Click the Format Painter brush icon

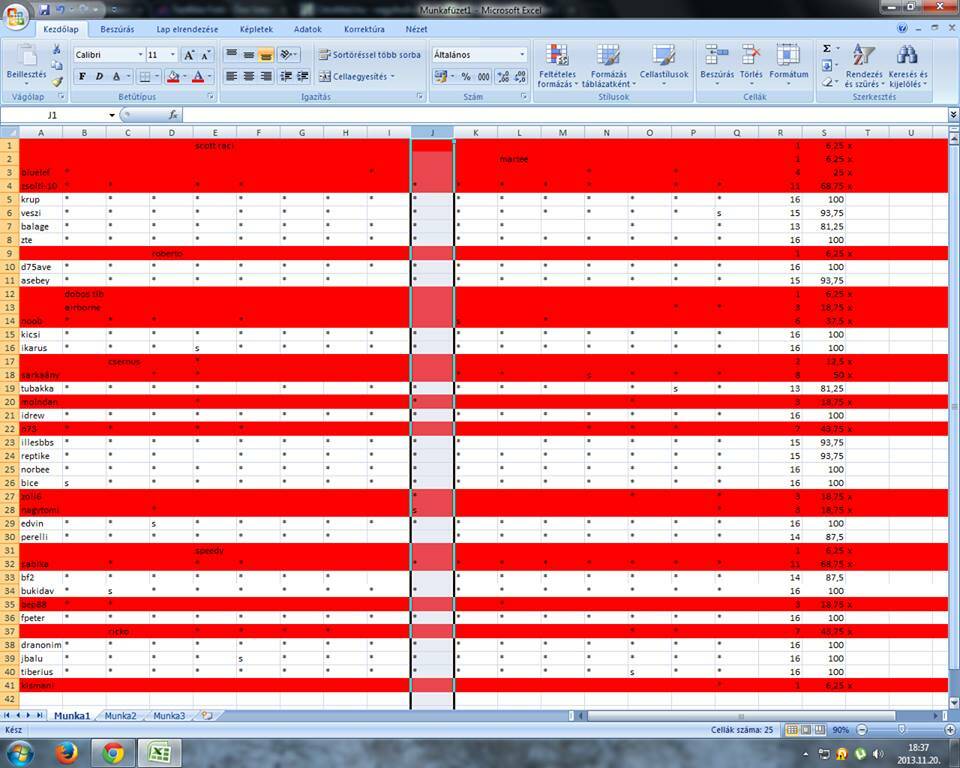(57, 82)
